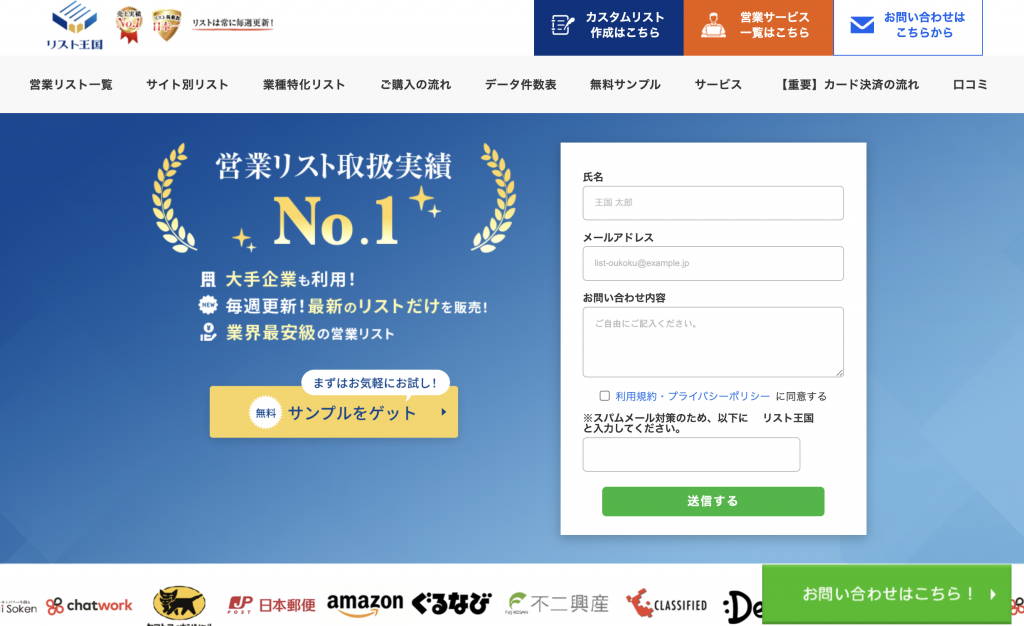
Task: Open the 営業リスト一覧 menu item
Action: 71,84
